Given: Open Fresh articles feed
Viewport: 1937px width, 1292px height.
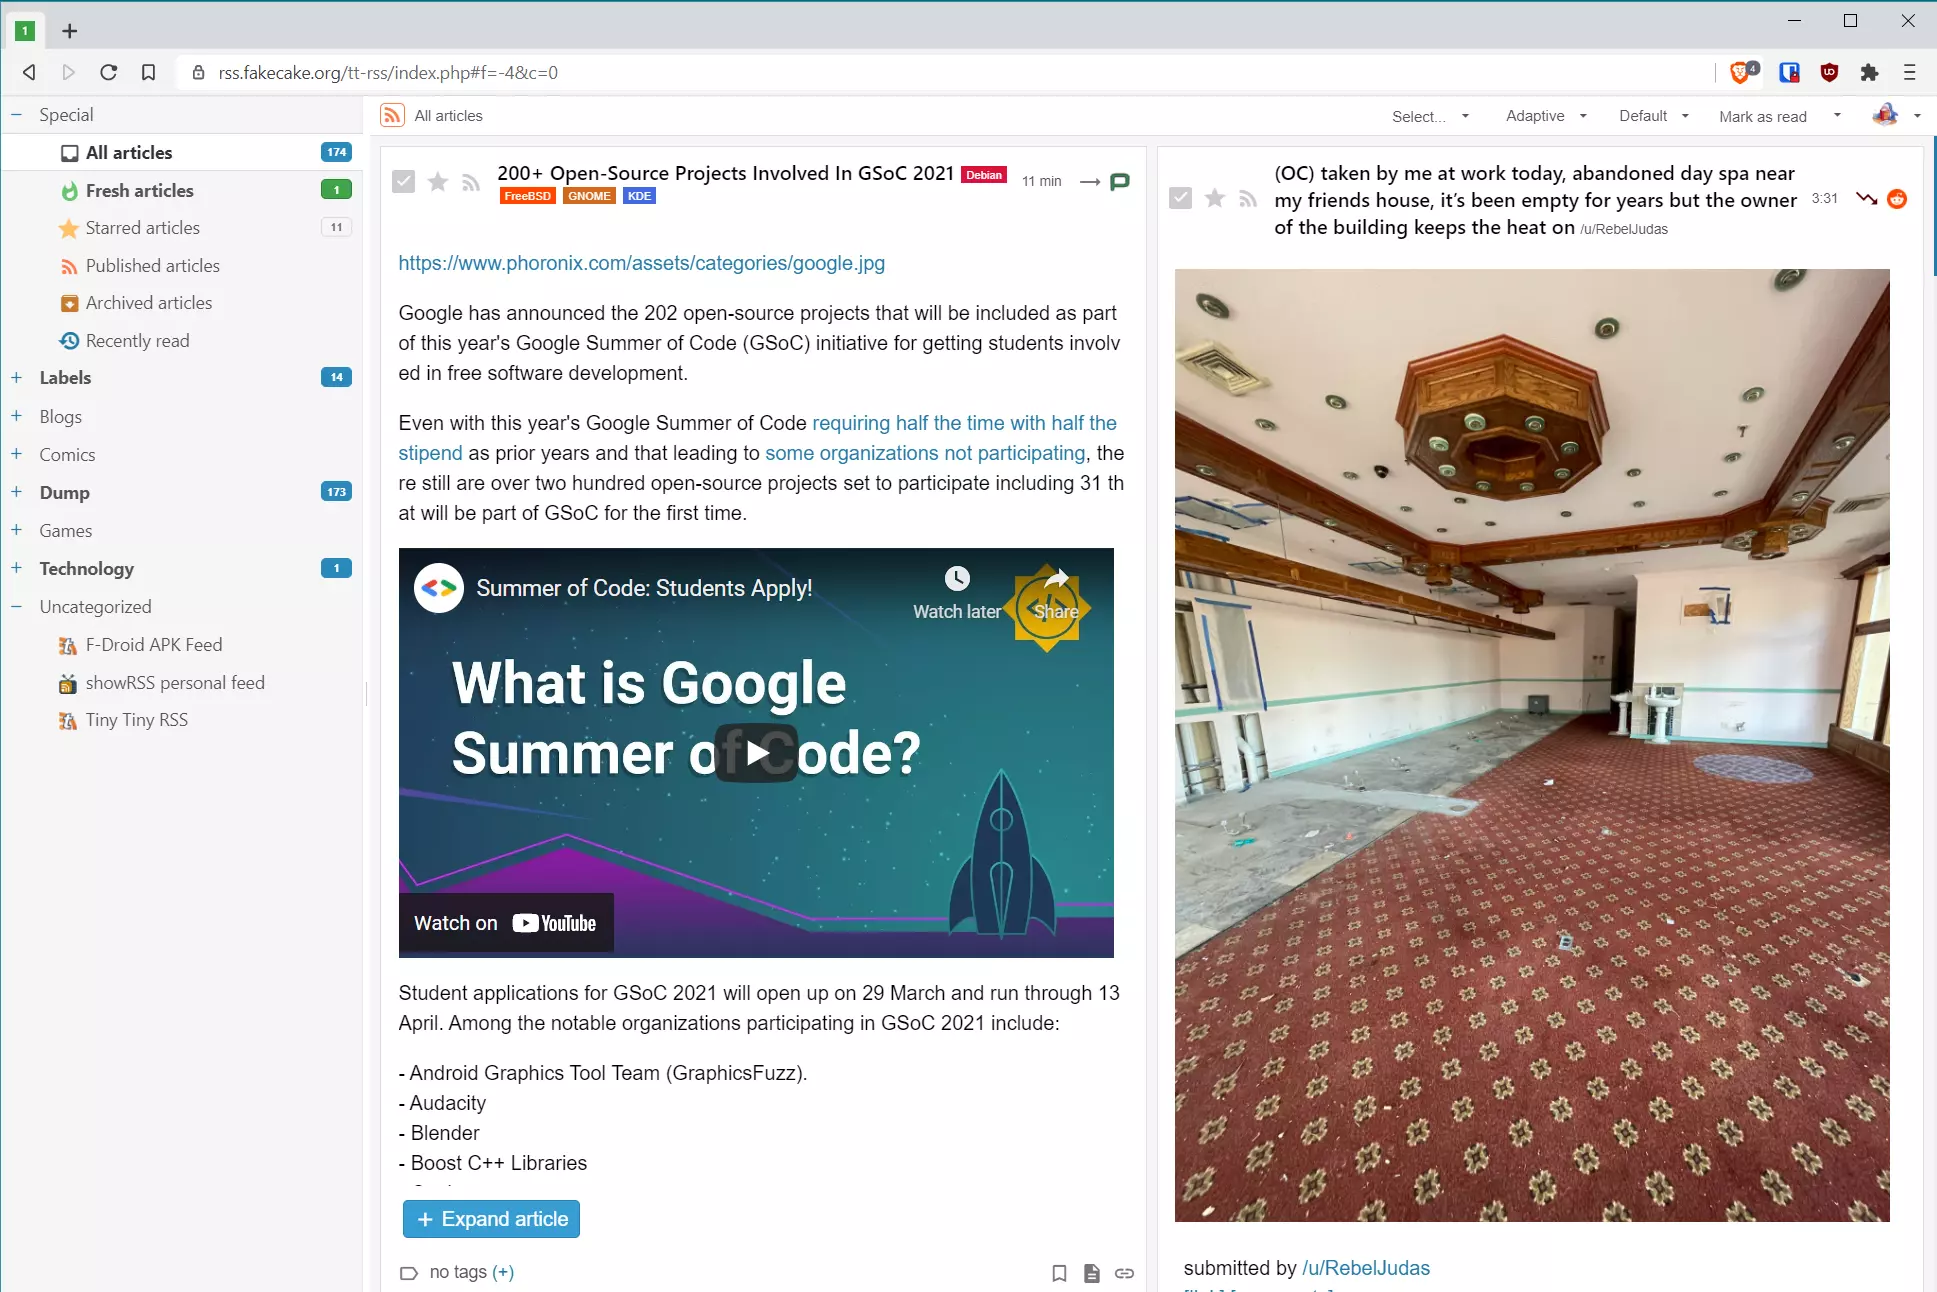Looking at the screenshot, I should coord(139,190).
